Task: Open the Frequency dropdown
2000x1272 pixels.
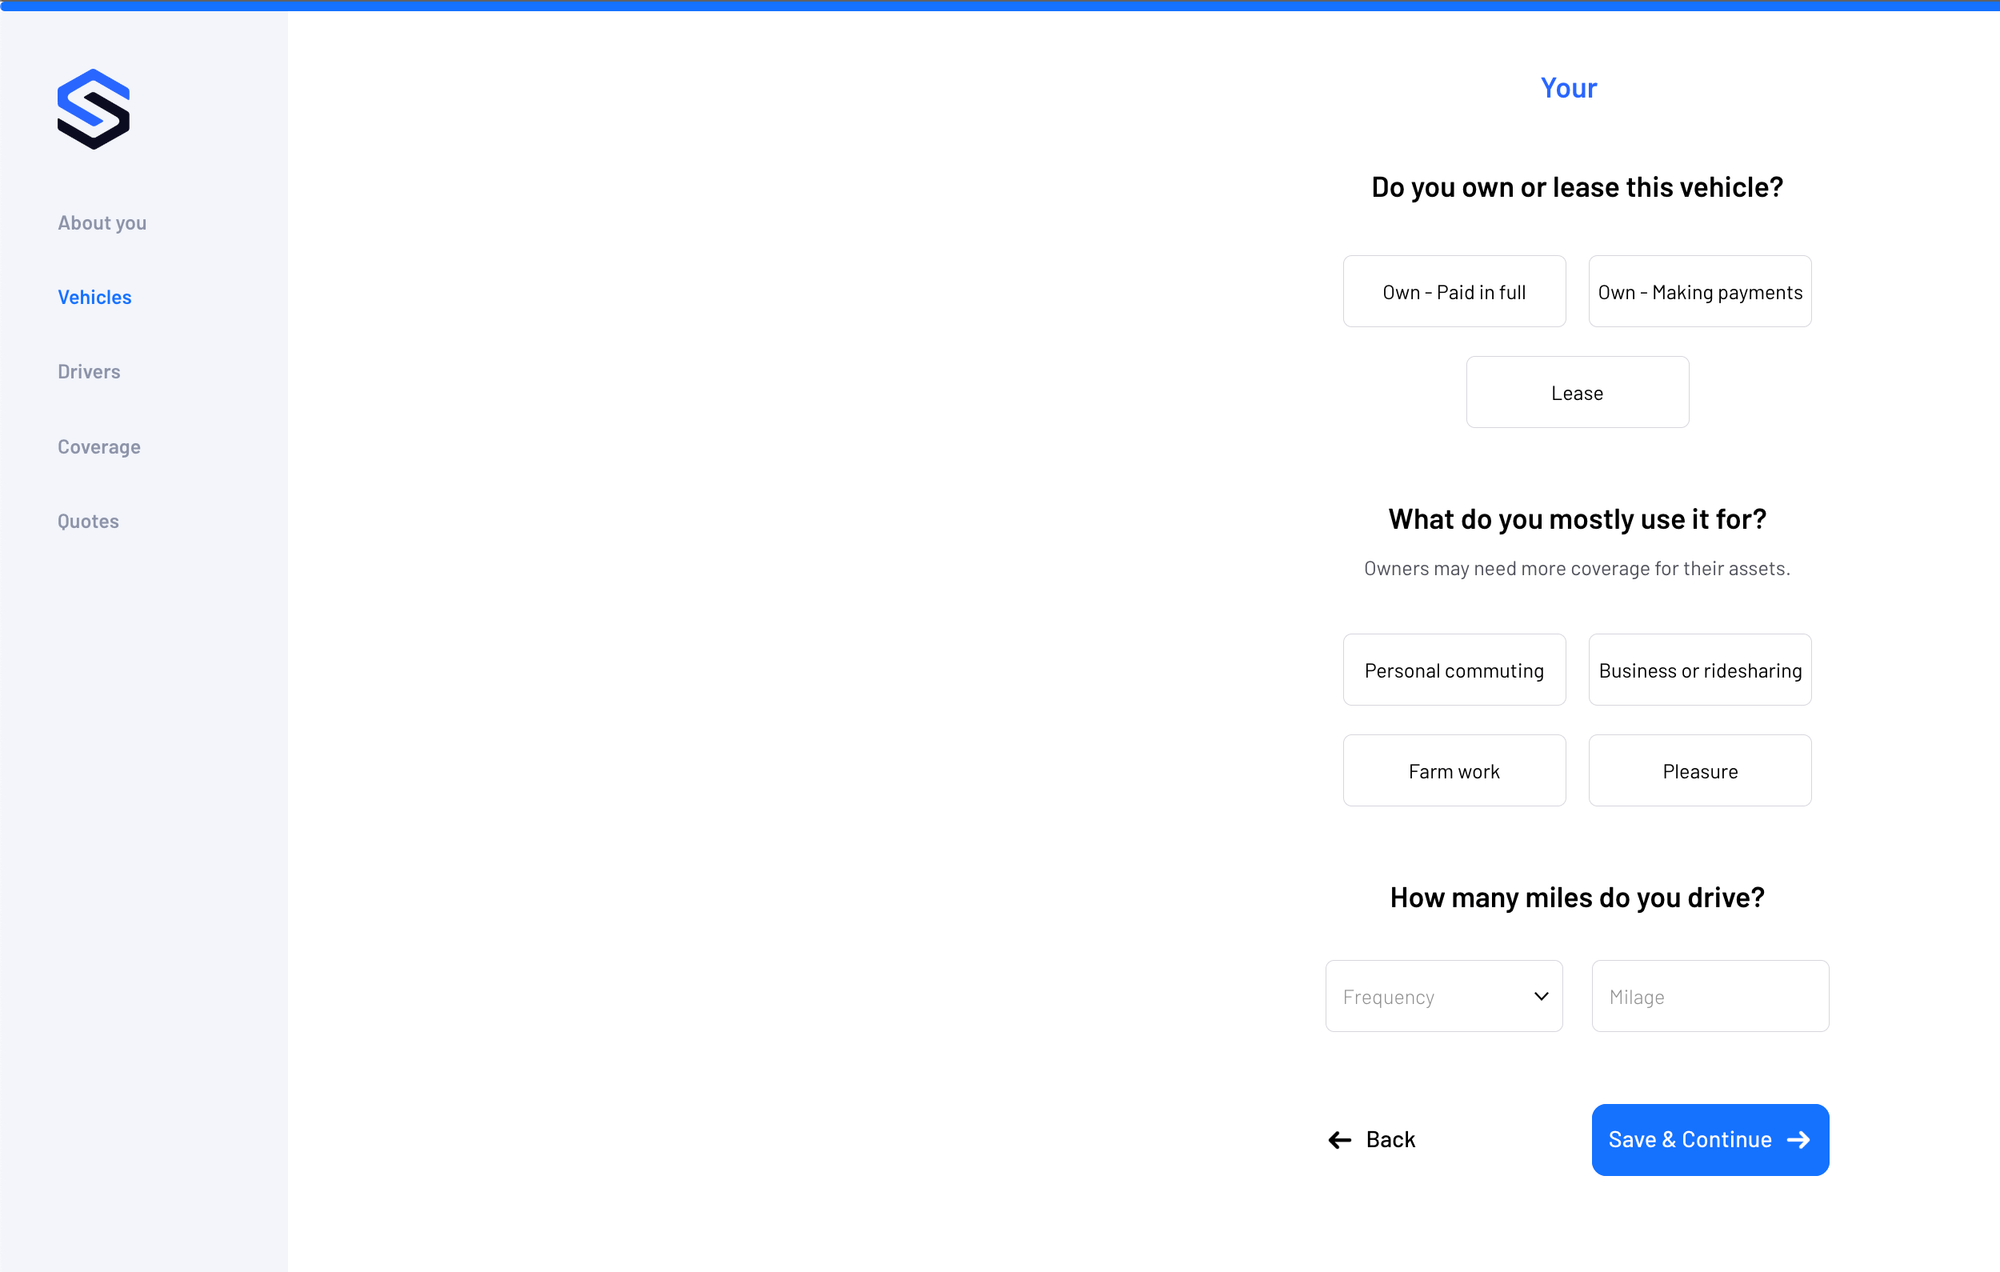Action: pos(1444,996)
